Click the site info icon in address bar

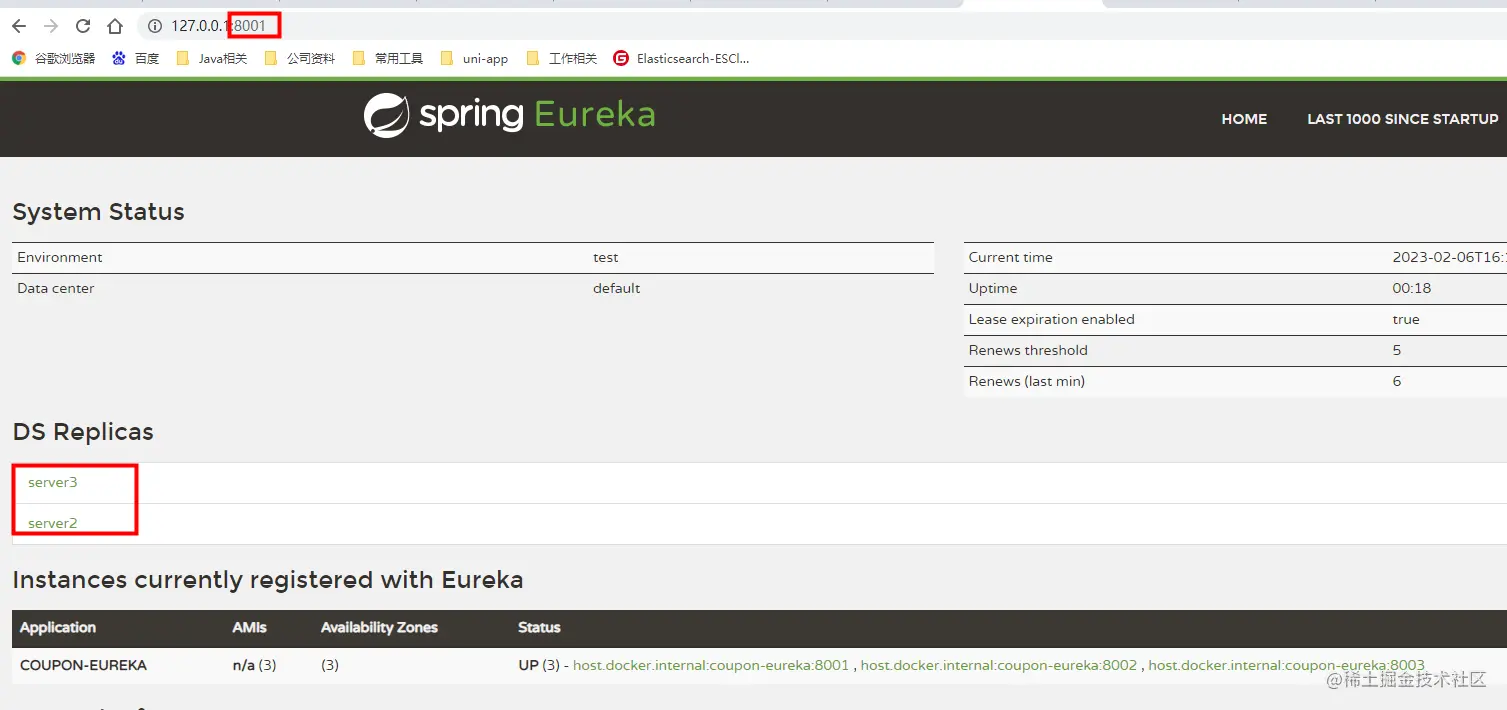(155, 26)
